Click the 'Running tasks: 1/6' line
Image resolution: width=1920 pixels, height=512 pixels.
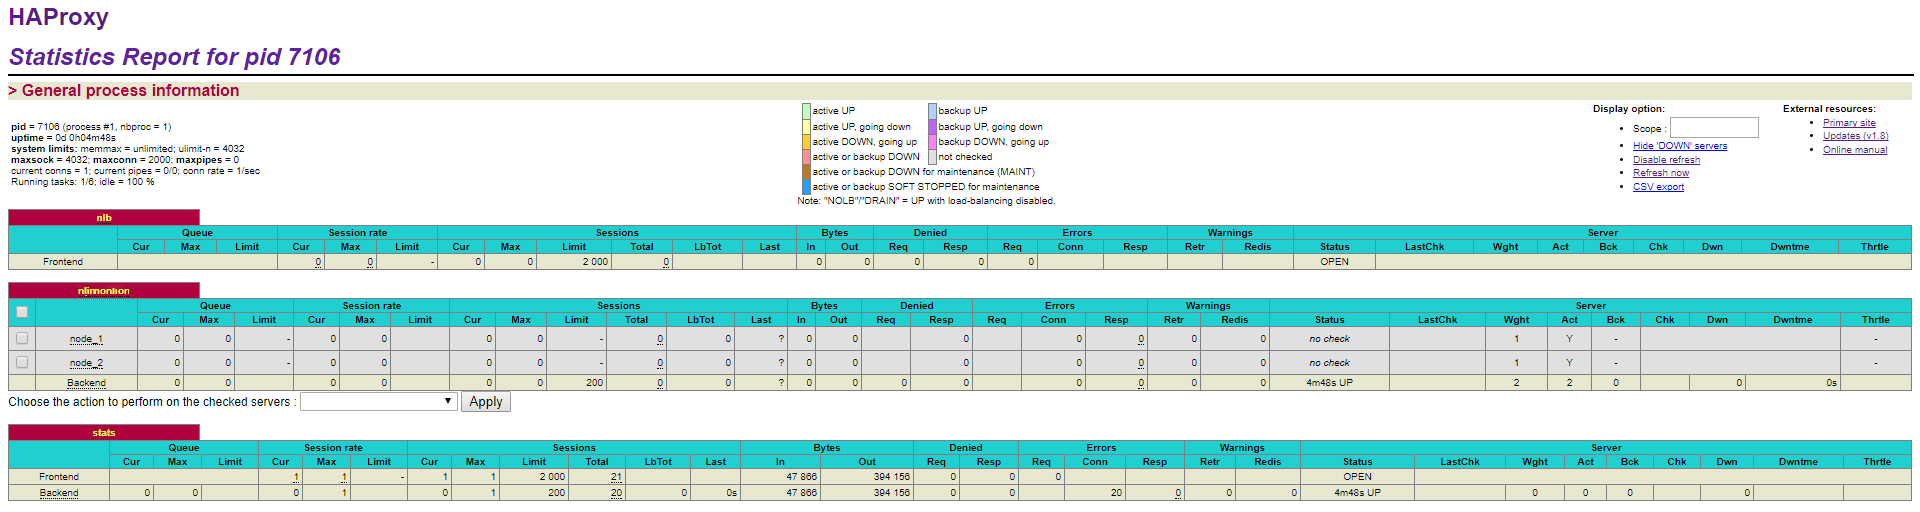coord(83,182)
